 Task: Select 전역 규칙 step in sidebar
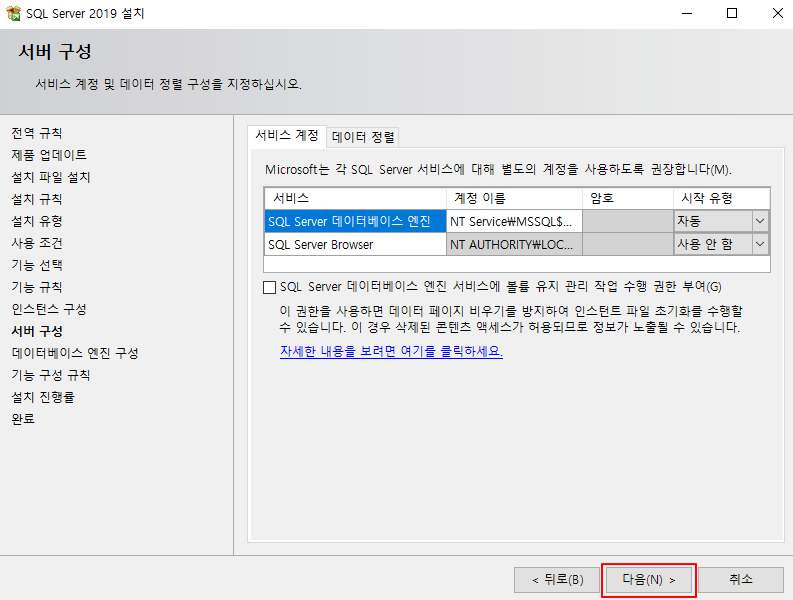[37, 133]
